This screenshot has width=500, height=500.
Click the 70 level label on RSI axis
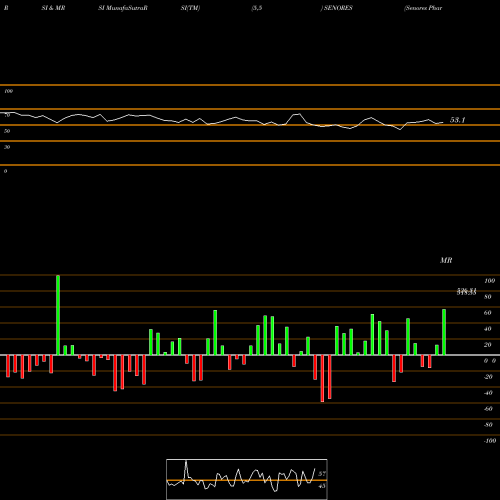coord(7,115)
